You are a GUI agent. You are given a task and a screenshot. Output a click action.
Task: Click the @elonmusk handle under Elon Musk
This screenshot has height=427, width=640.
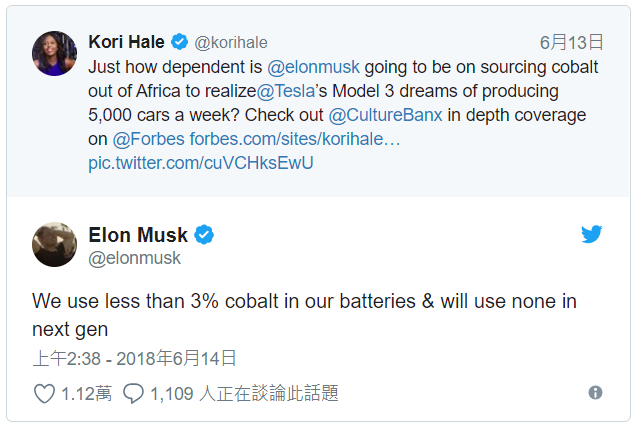coord(135,259)
